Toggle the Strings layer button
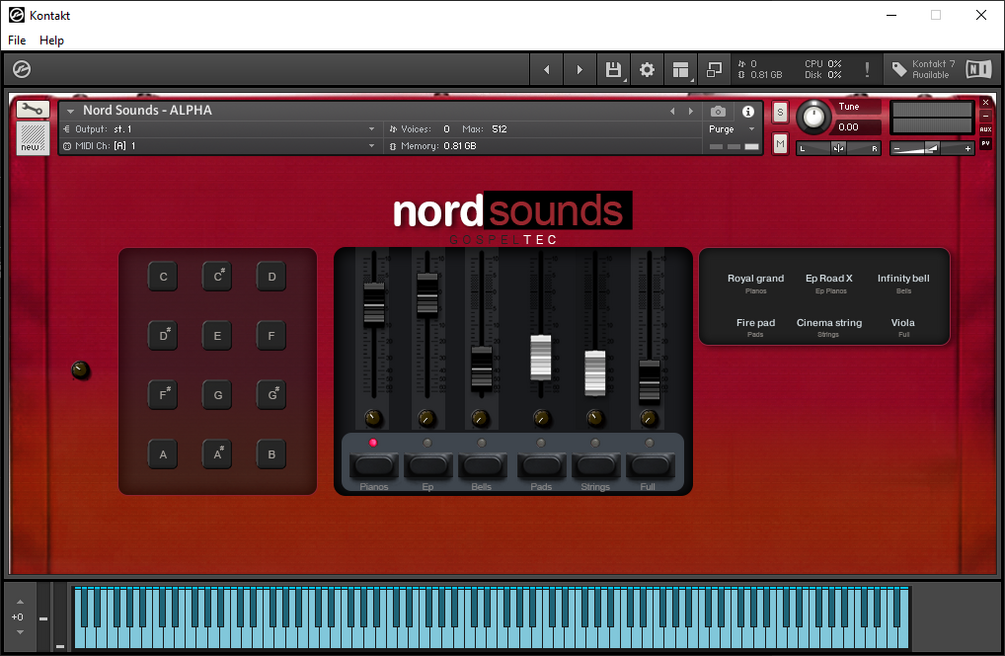Image resolution: width=1005 pixels, height=656 pixels. point(595,465)
